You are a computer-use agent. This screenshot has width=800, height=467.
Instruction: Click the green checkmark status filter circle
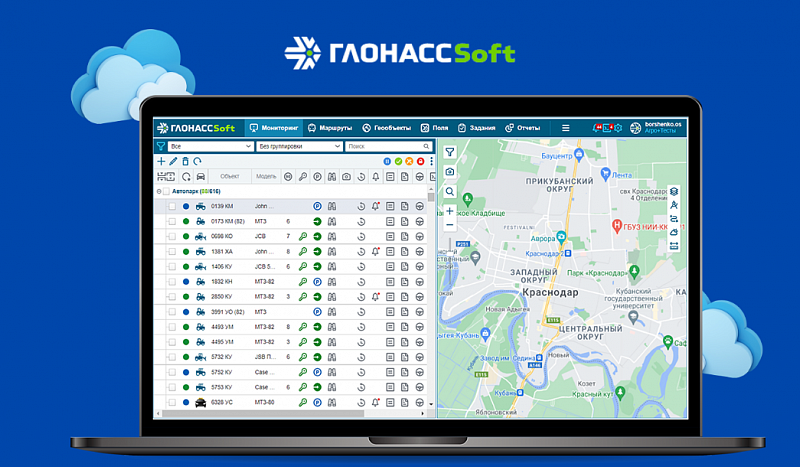click(x=398, y=161)
